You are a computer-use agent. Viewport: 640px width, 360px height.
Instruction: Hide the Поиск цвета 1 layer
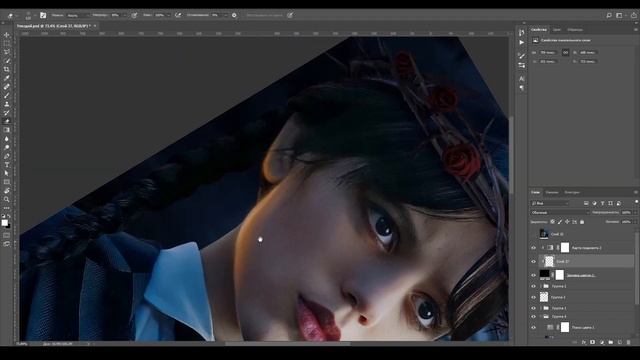(533, 327)
